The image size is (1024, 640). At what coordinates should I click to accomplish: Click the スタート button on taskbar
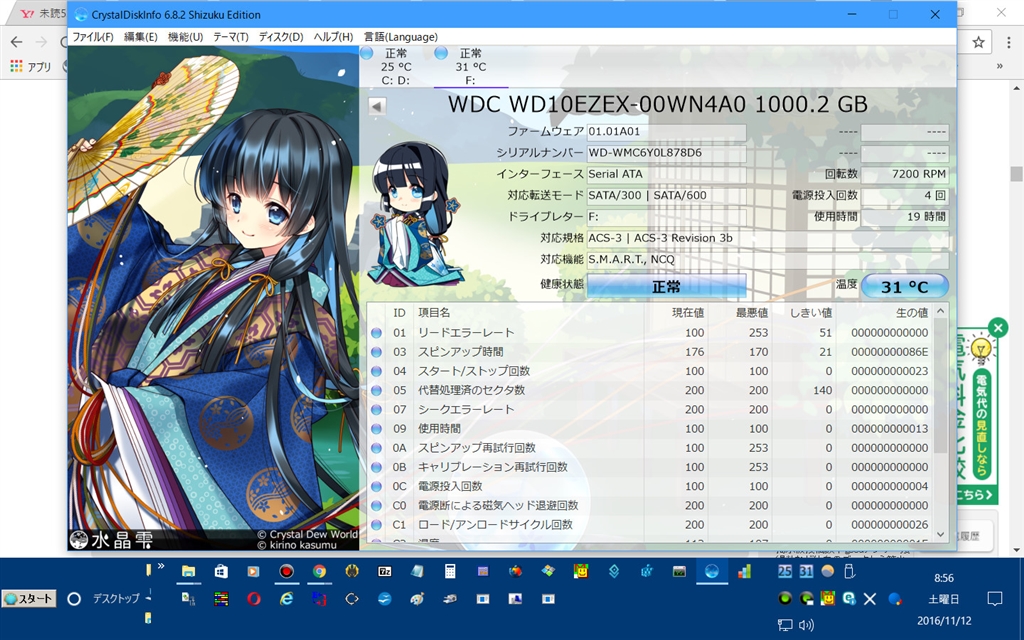pyautogui.click(x=29, y=598)
